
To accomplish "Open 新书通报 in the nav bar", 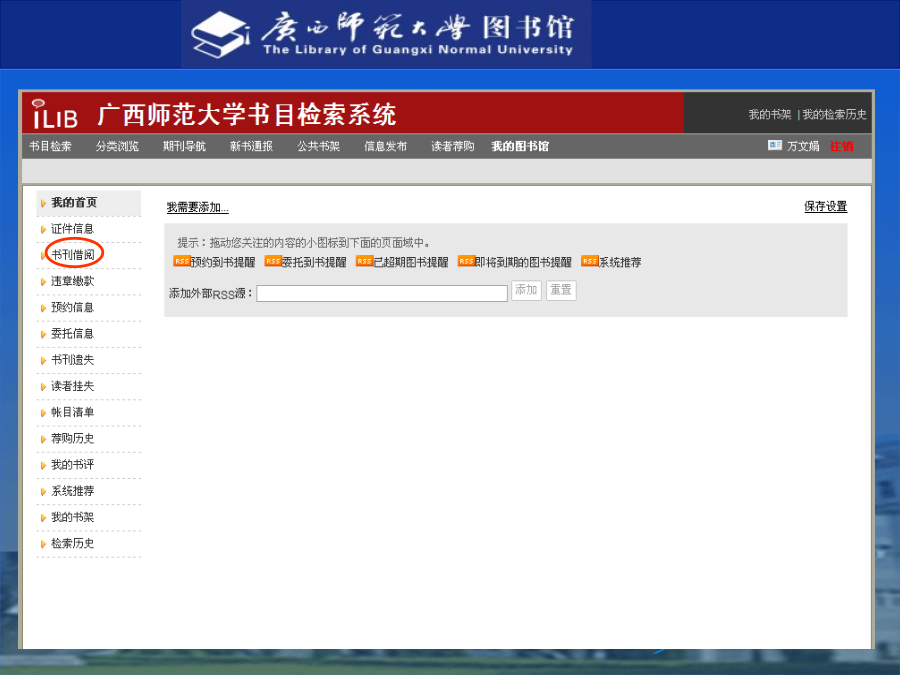I will point(251,146).
